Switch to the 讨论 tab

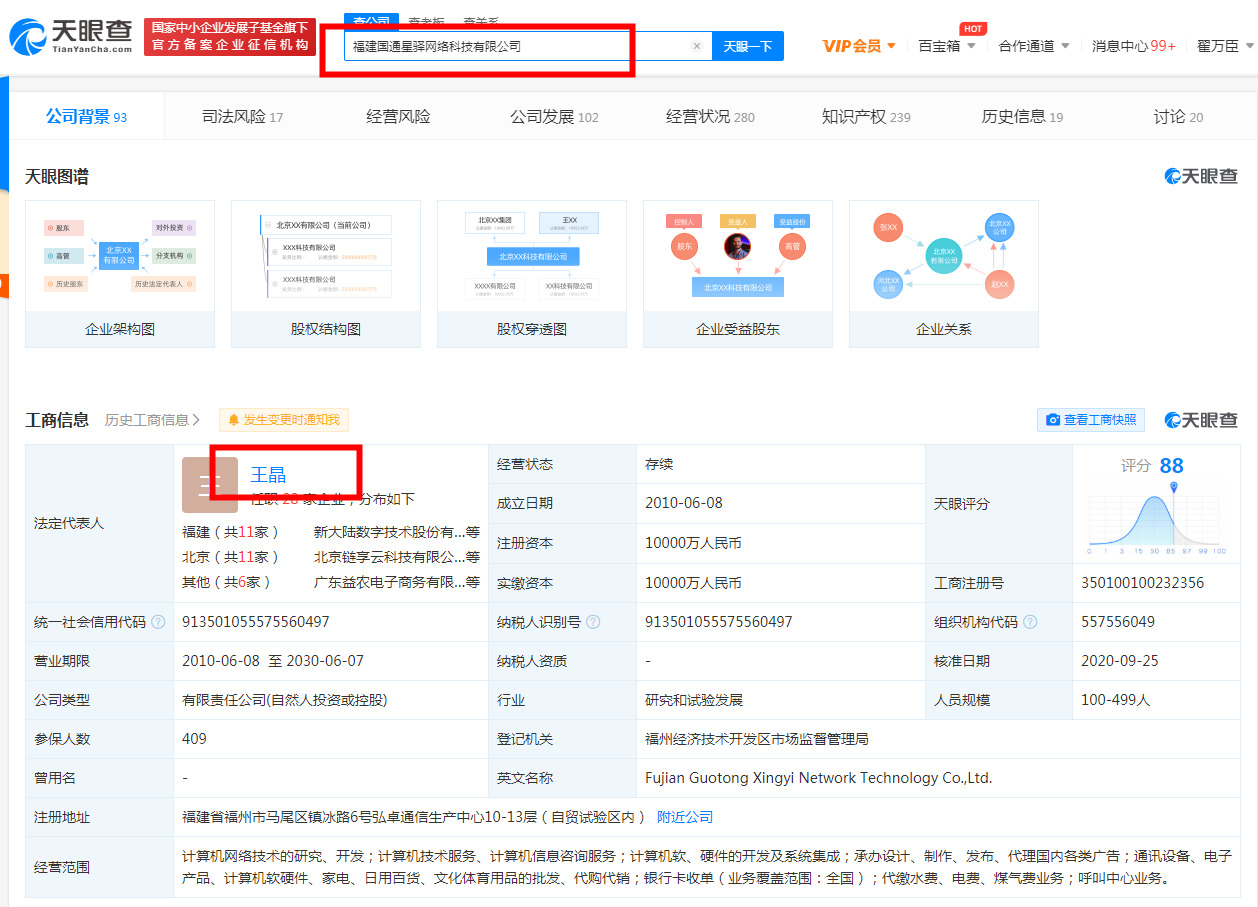click(x=1178, y=117)
